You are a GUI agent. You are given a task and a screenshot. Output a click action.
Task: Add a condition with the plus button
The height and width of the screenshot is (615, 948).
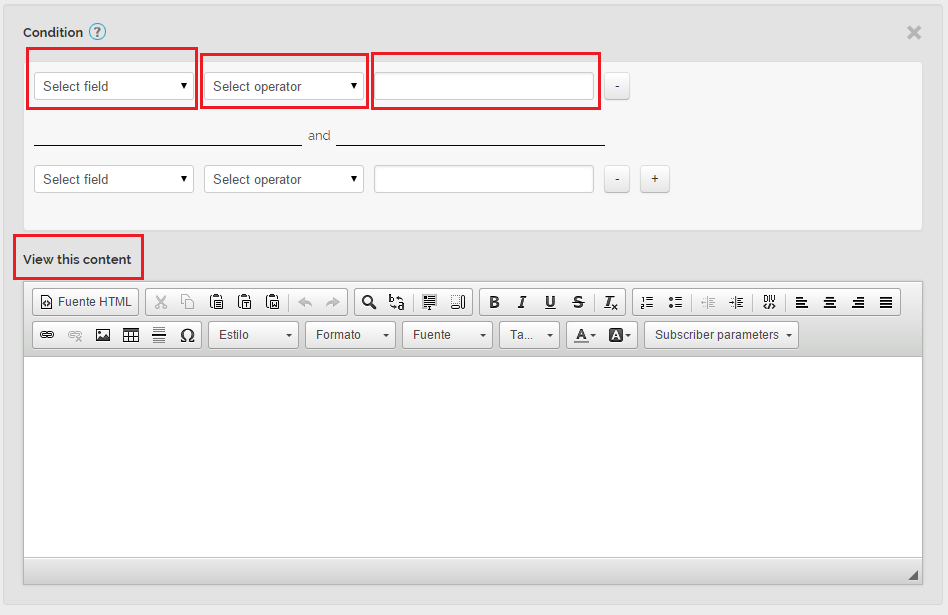[655, 179]
